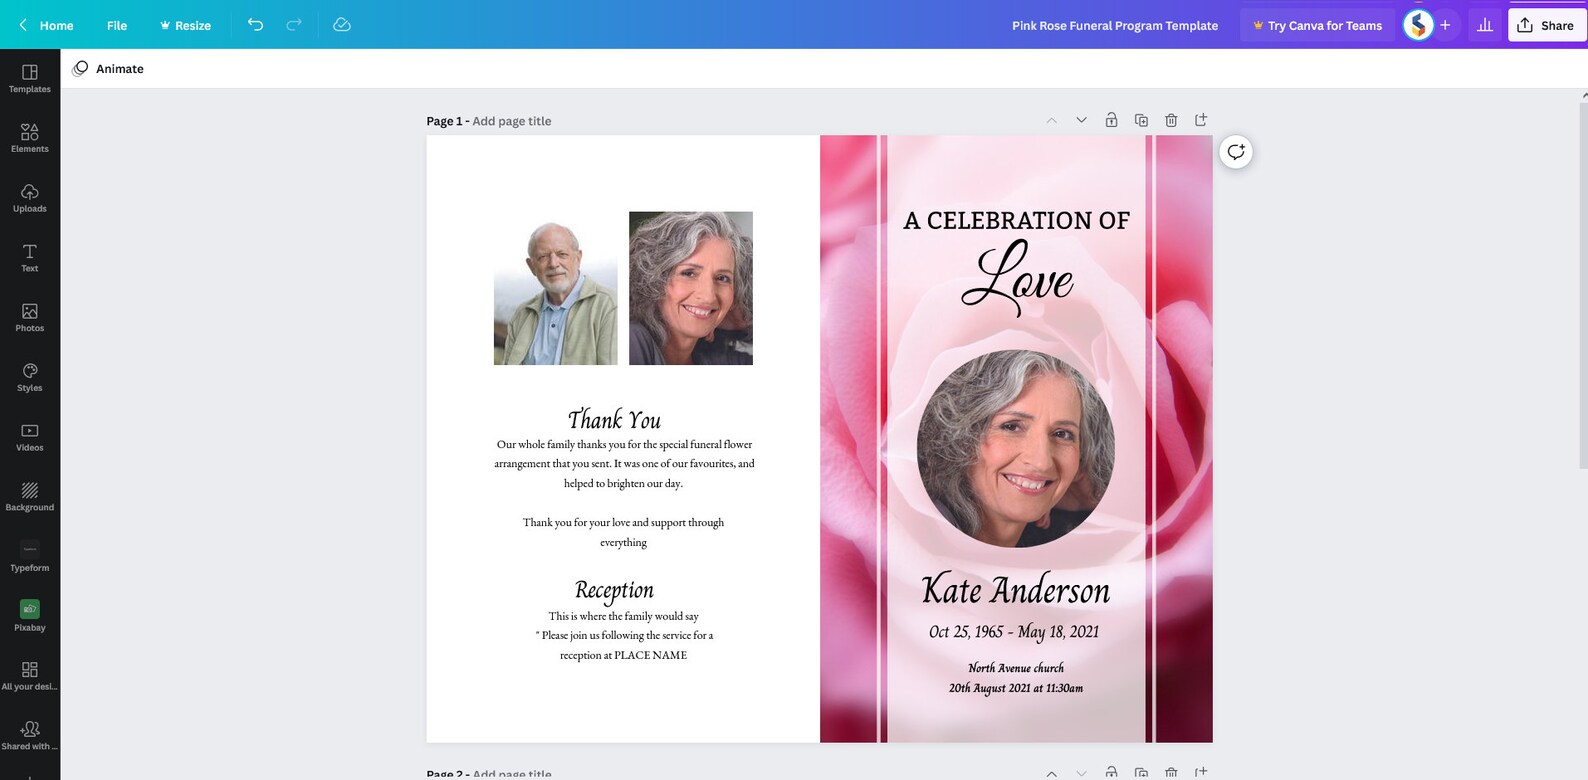Open the user profile avatar
The image size is (1588, 780).
click(1418, 25)
